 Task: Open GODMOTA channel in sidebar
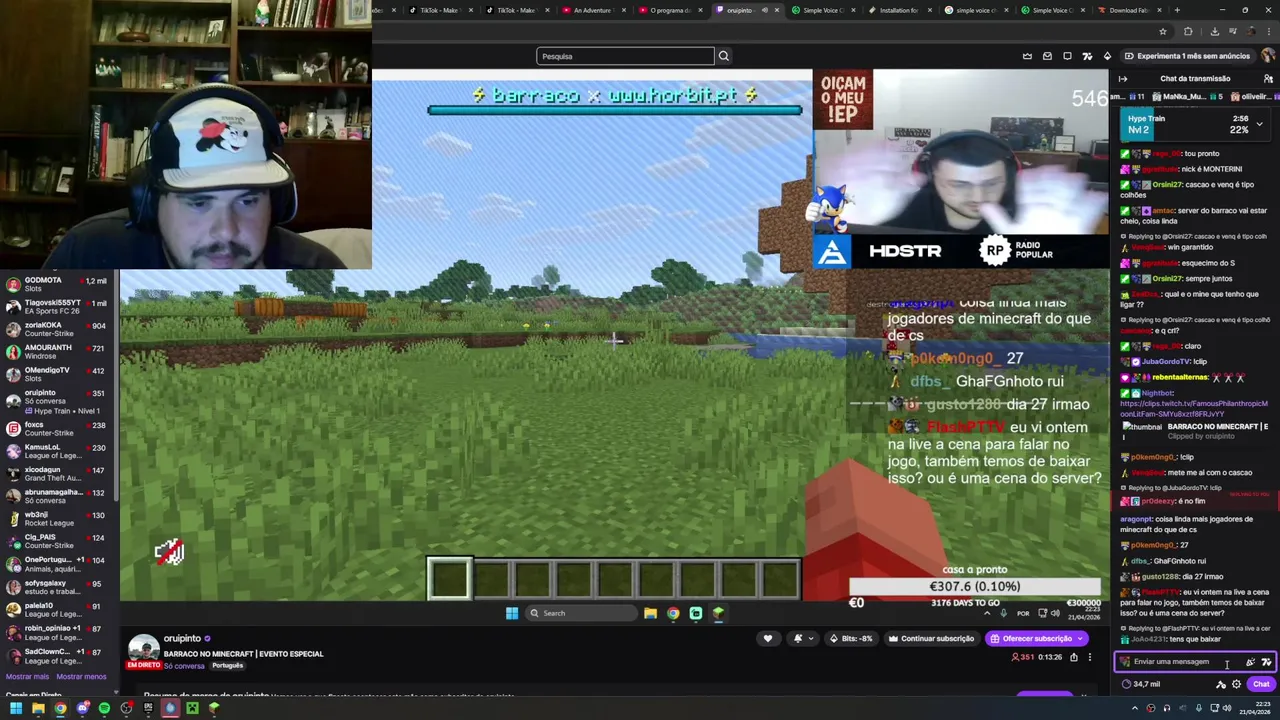point(57,285)
